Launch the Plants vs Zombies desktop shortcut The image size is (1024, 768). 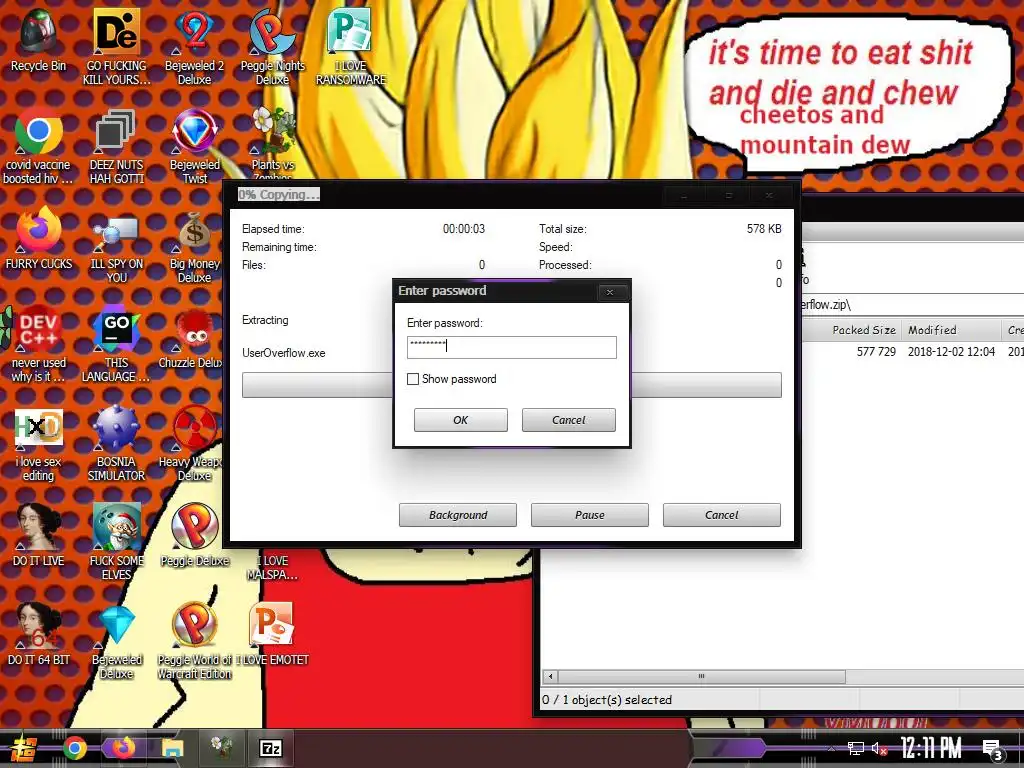tap(273, 144)
